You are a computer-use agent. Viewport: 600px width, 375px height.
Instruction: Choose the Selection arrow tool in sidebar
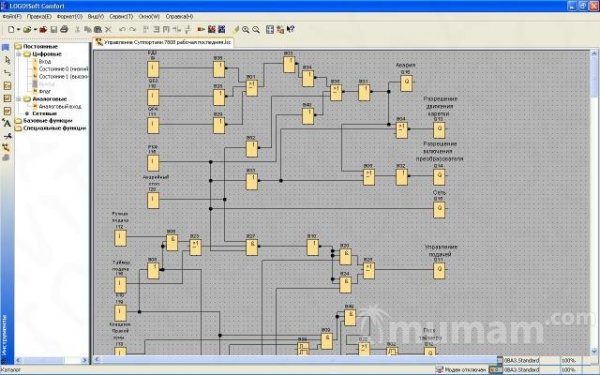pyautogui.click(x=7, y=60)
